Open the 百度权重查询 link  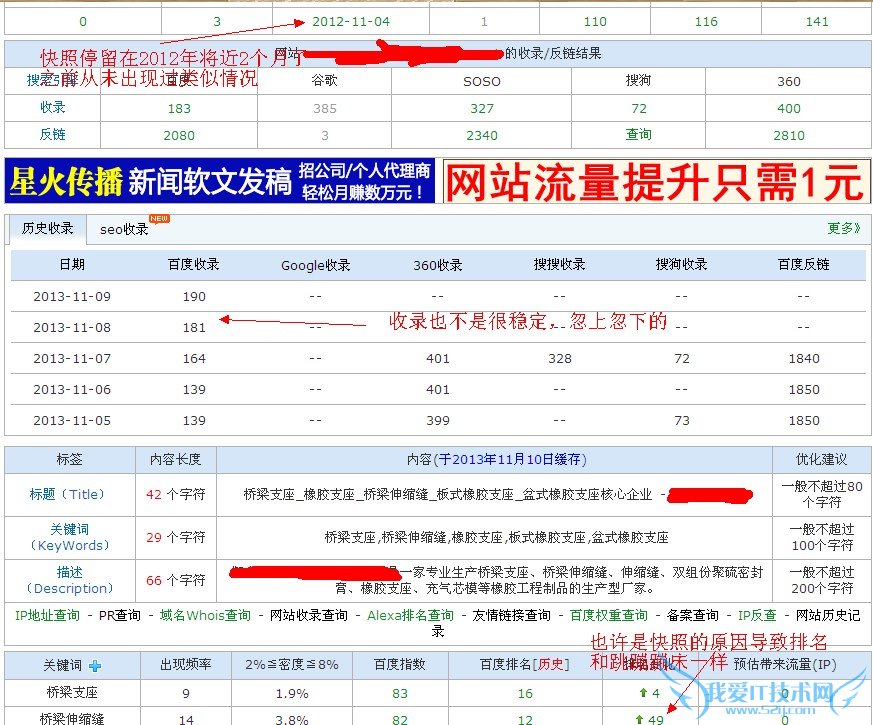[x=609, y=616]
